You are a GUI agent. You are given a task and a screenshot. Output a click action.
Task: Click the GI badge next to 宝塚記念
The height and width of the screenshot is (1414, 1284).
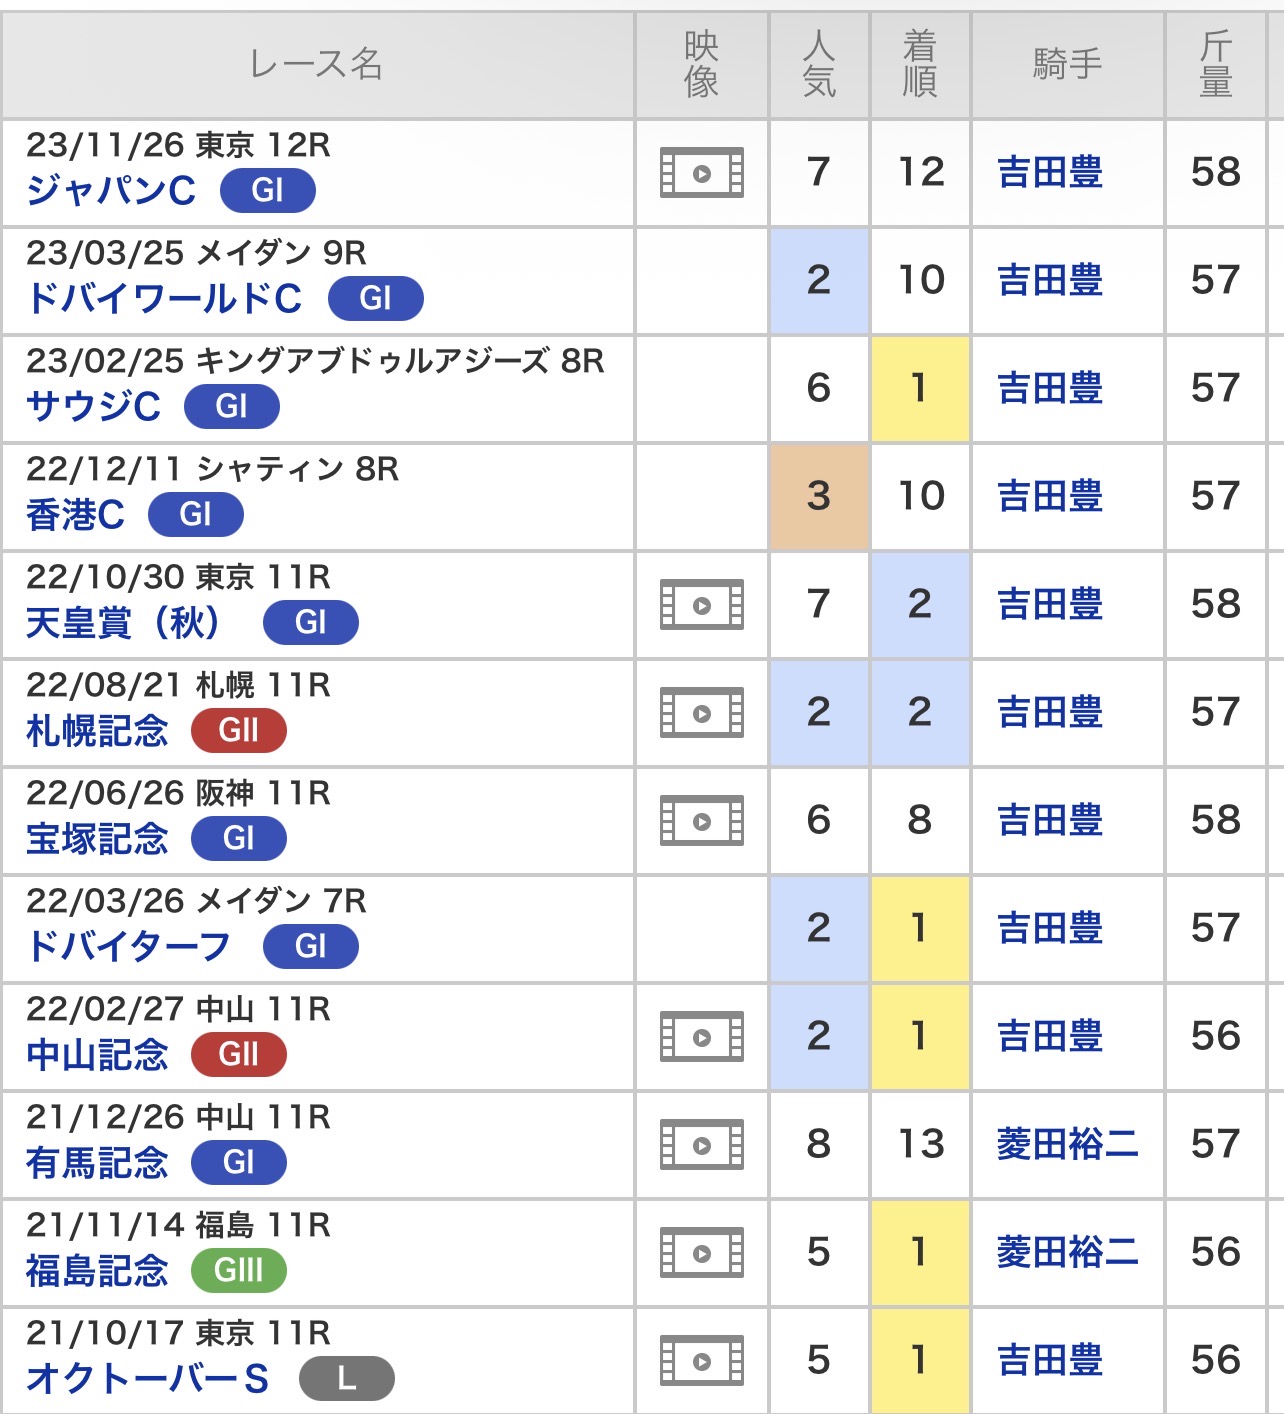tap(239, 838)
